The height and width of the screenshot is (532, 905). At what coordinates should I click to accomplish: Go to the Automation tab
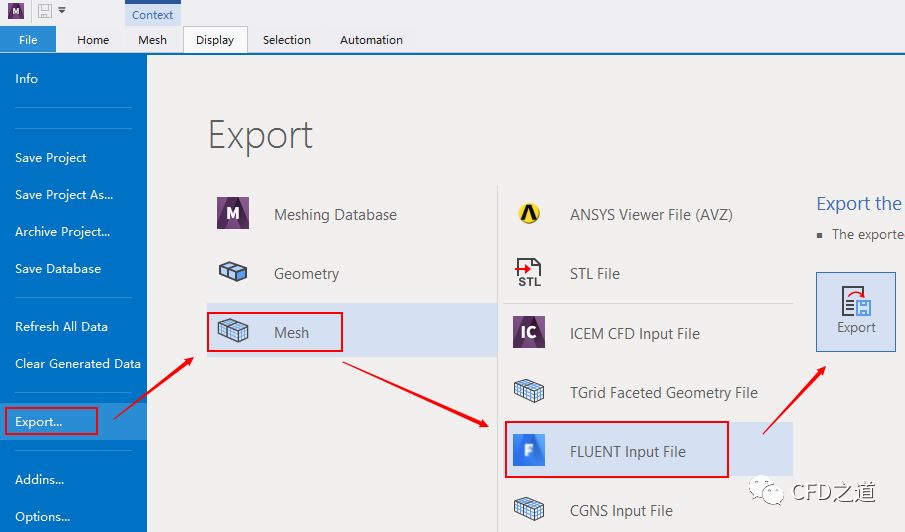click(x=371, y=40)
